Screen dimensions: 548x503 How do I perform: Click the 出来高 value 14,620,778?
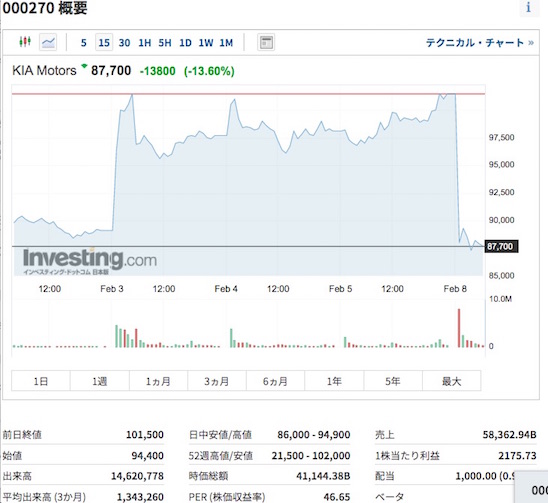click(137, 476)
